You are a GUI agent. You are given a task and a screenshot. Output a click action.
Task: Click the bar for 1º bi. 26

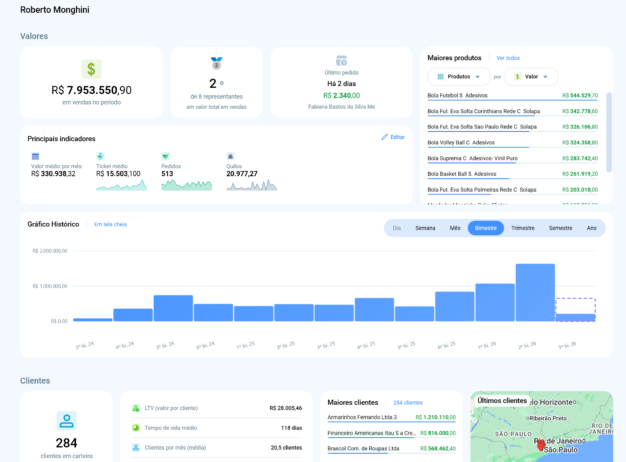(x=495, y=302)
